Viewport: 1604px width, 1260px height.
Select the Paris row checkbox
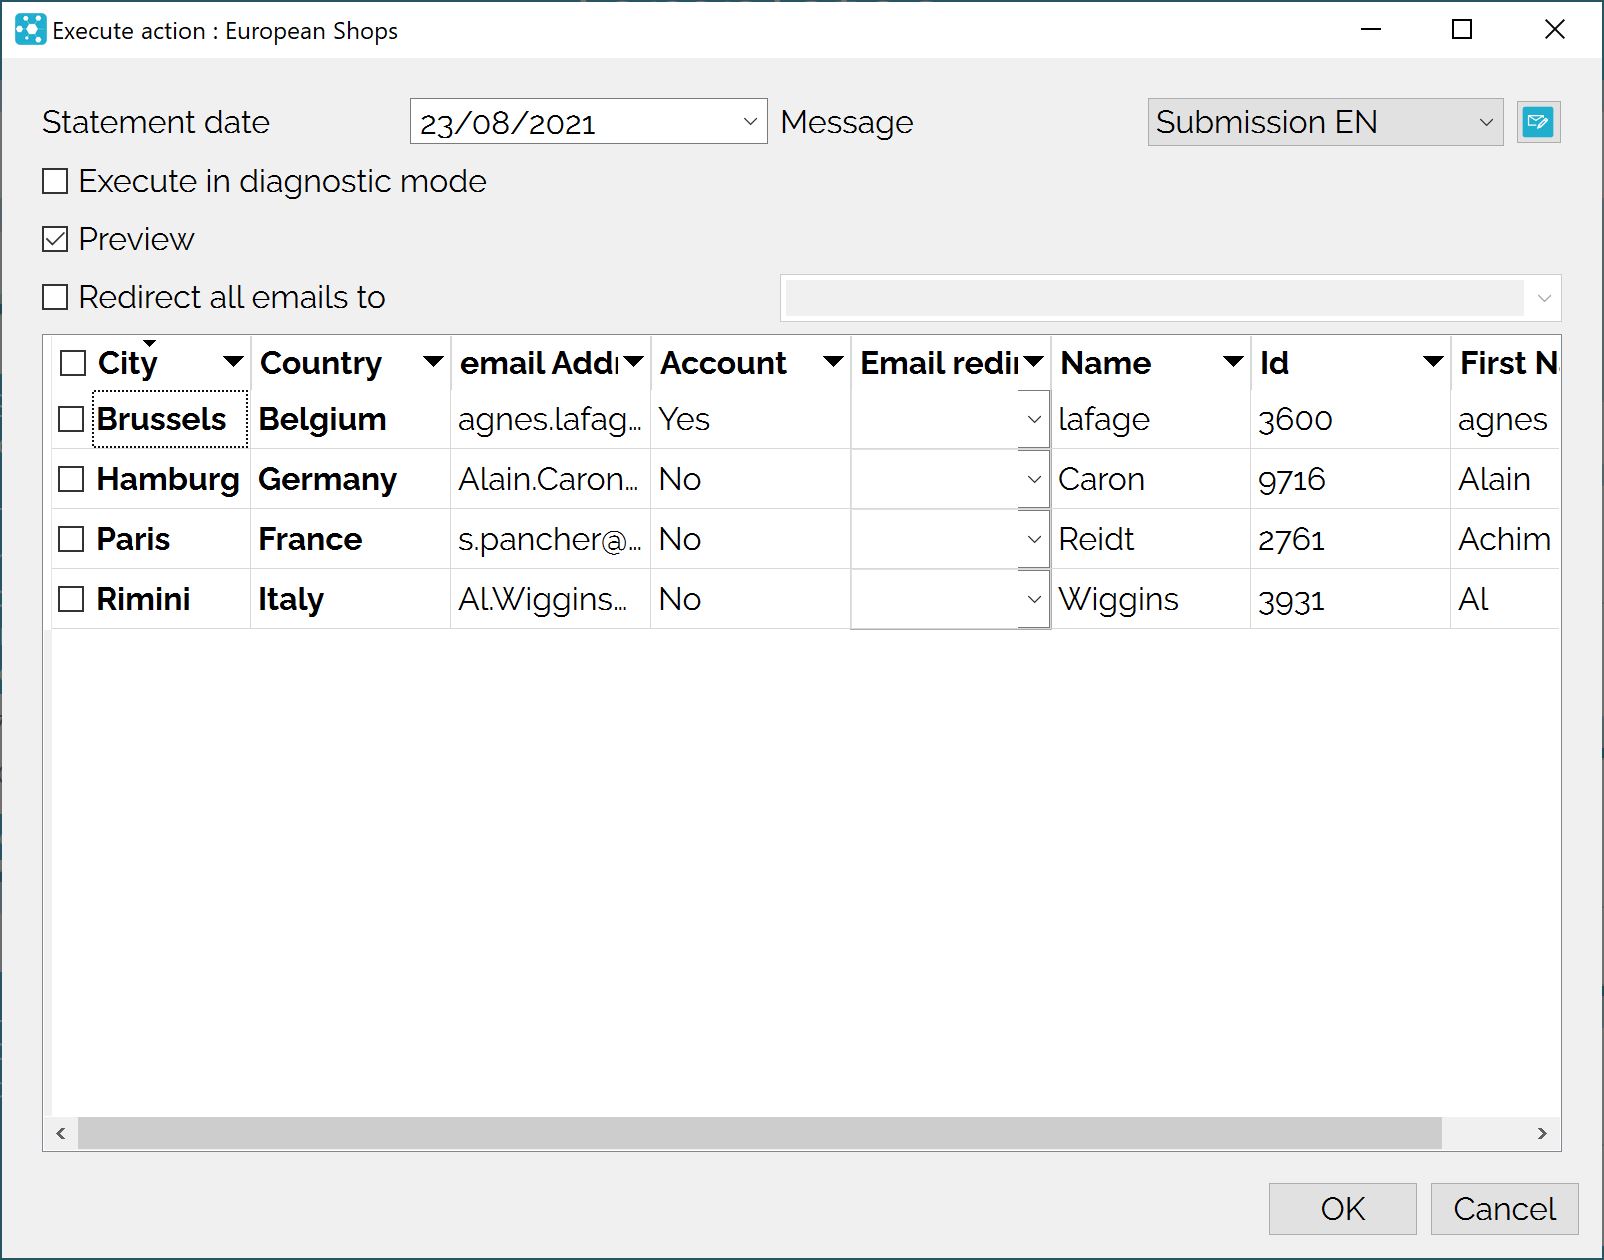click(x=71, y=539)
